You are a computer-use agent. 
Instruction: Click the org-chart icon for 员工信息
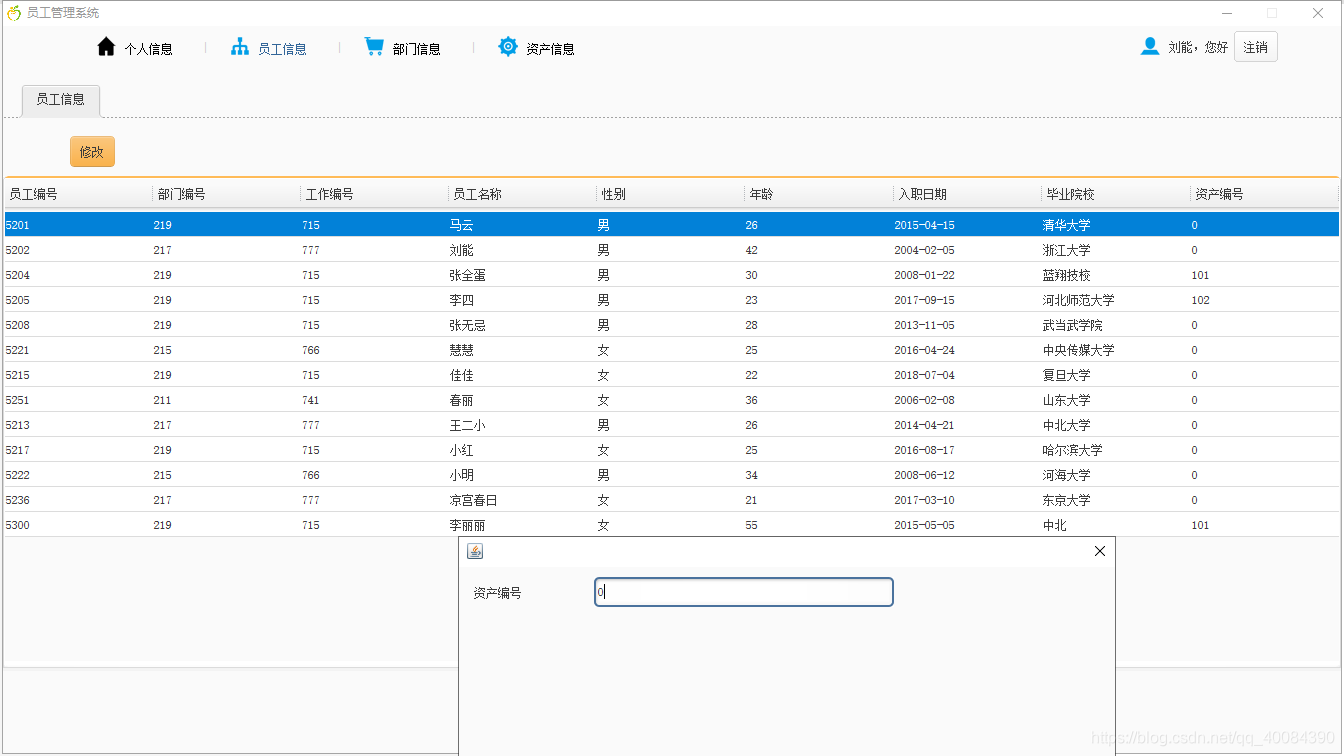(240, 47)
